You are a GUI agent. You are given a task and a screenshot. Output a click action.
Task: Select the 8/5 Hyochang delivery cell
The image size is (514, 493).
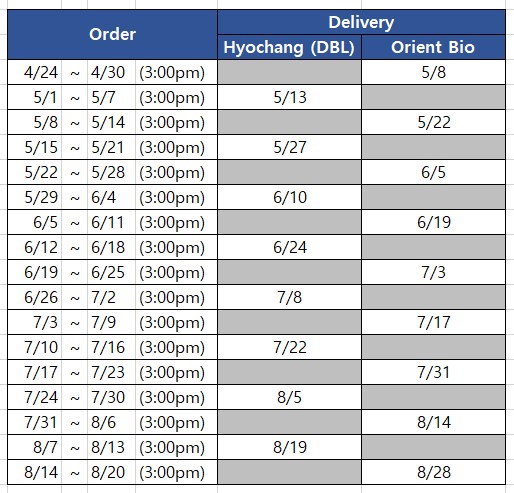click(289, 397)
